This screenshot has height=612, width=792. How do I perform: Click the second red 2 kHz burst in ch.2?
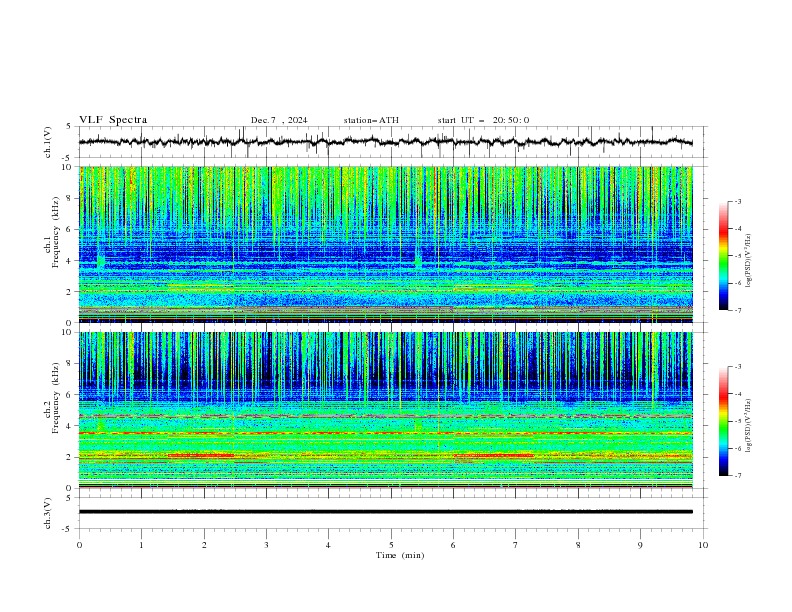494,456
